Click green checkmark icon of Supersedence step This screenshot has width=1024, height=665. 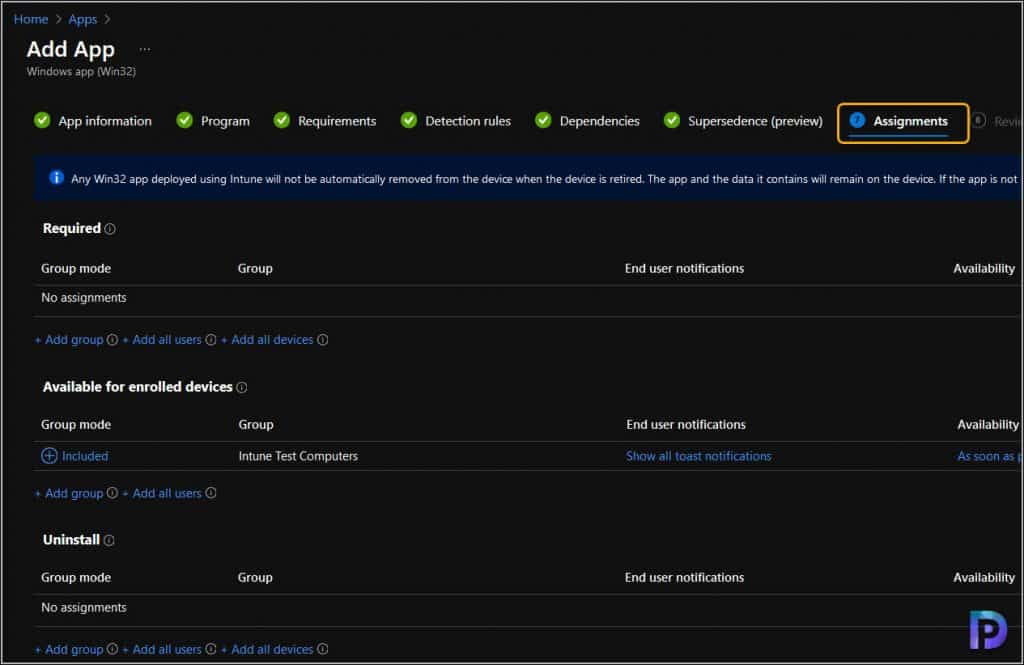click(672, 120)
